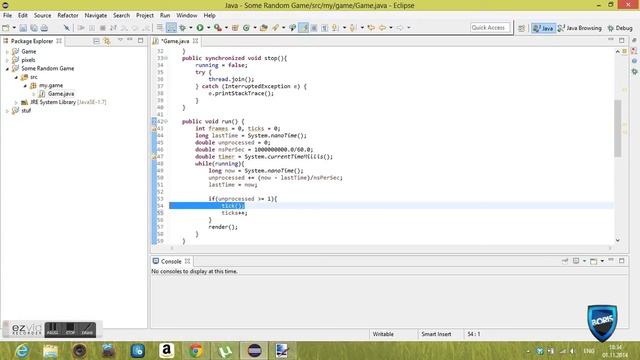Open the Navigate menu
Image resolution: width=640 pixels, height=360 pixels.
[x=96, y=16]
